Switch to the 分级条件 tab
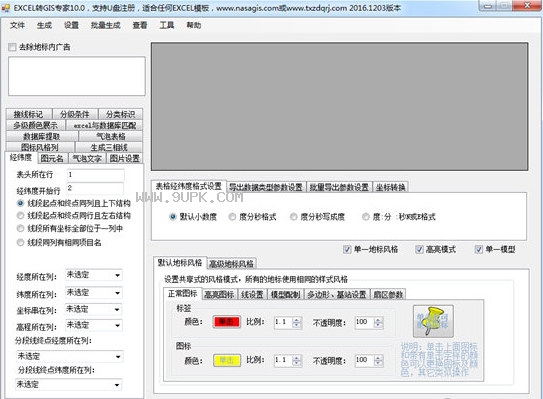This screenshot has height=399, width=543. point(75,114)
